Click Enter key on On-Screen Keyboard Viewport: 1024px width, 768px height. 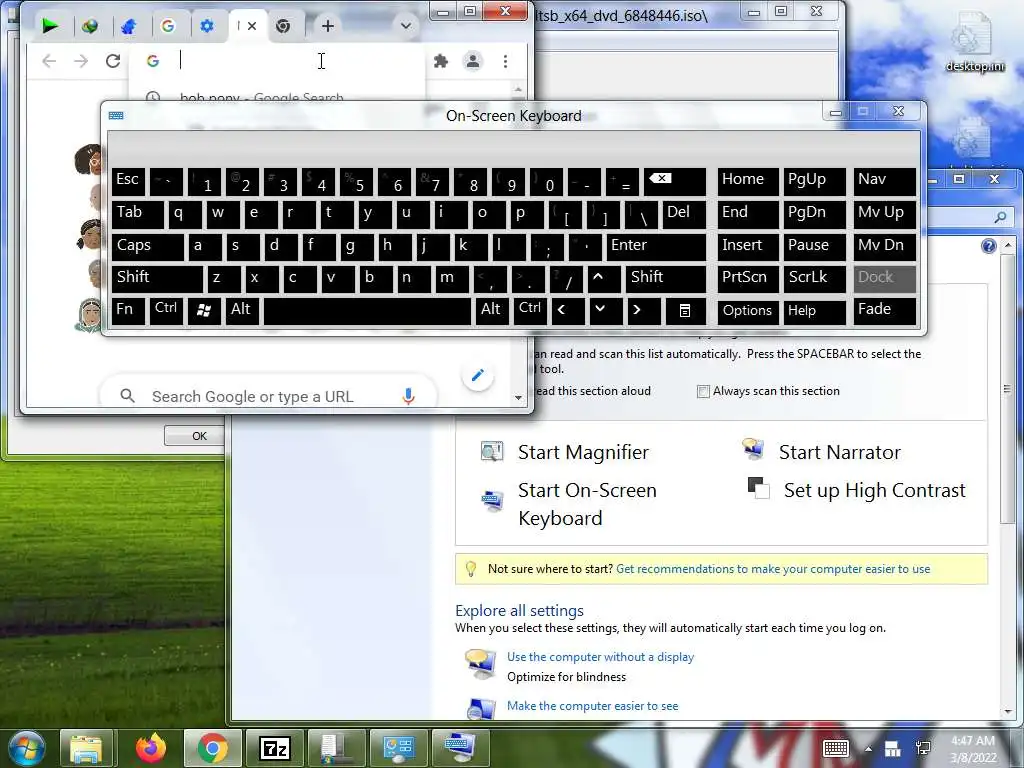click(656, 246)
